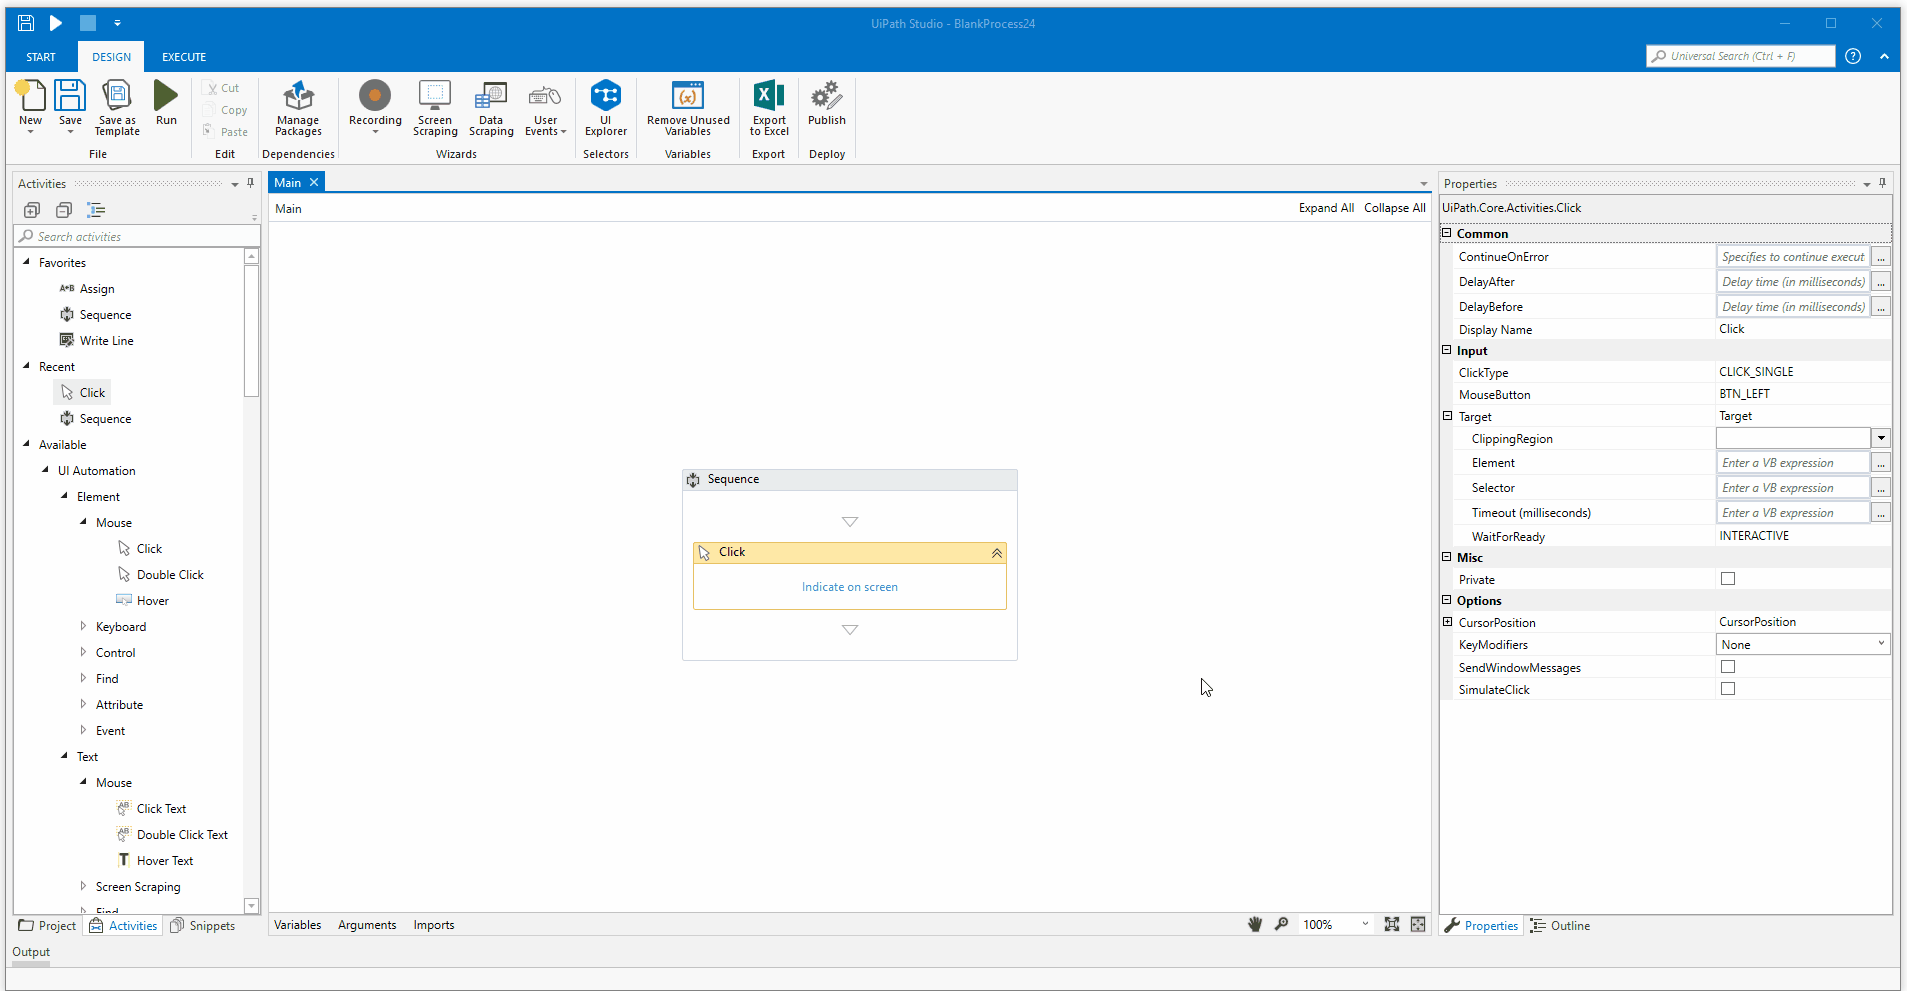Open the Variables panel tab

coord(298,925)
